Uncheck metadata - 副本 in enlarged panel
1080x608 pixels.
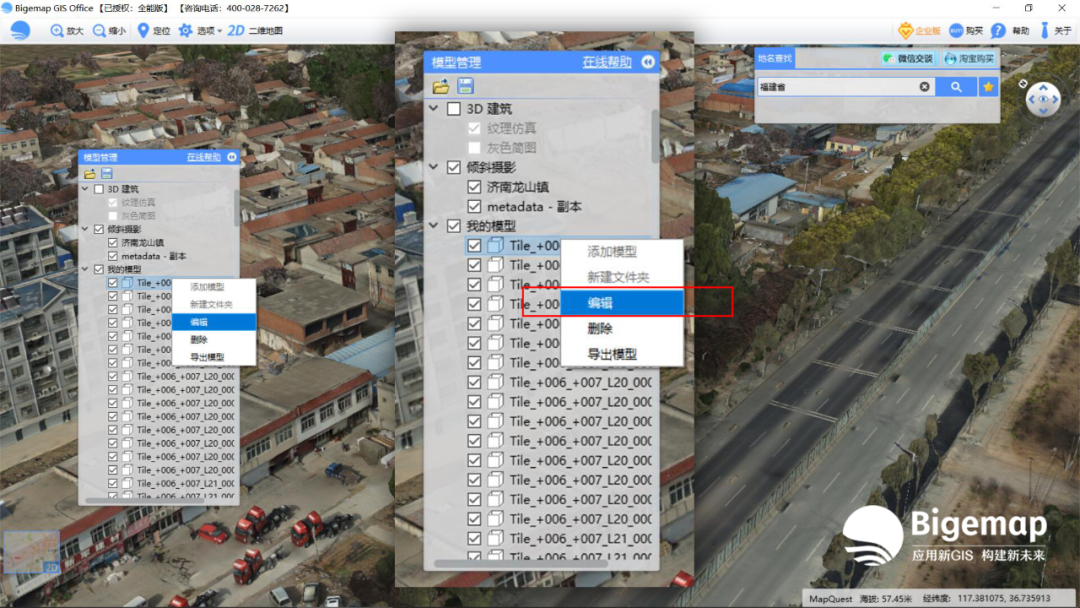(474, 207)
